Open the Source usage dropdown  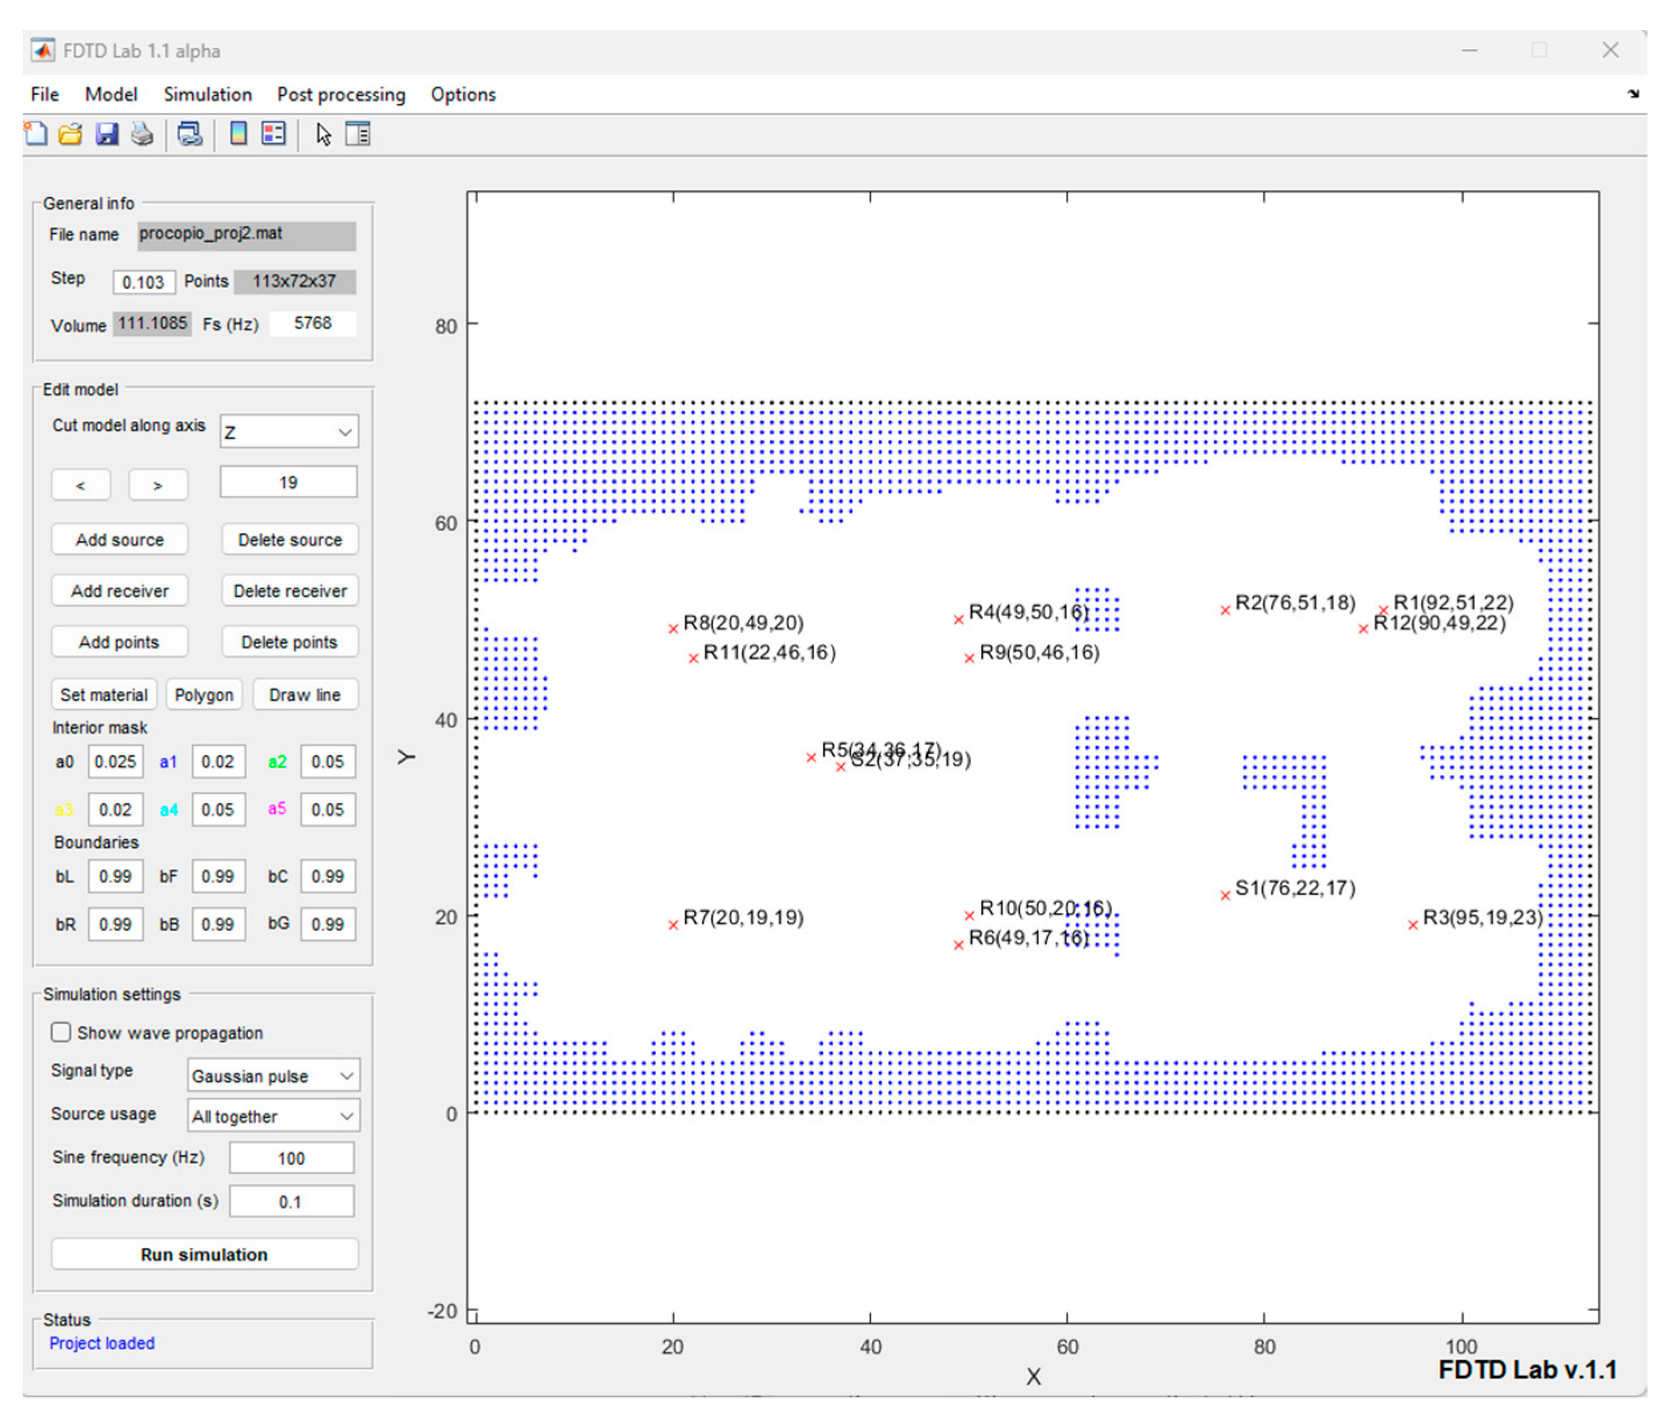[x=273, y=1116]
